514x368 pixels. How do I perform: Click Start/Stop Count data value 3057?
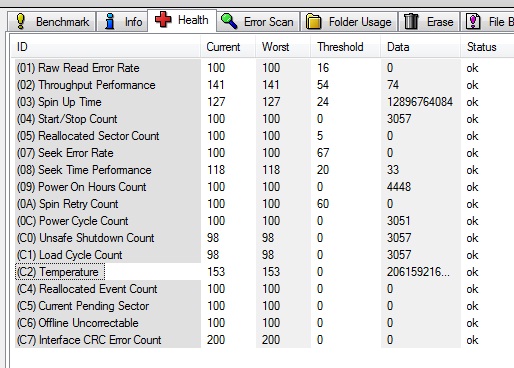click(x=399, y=119)
